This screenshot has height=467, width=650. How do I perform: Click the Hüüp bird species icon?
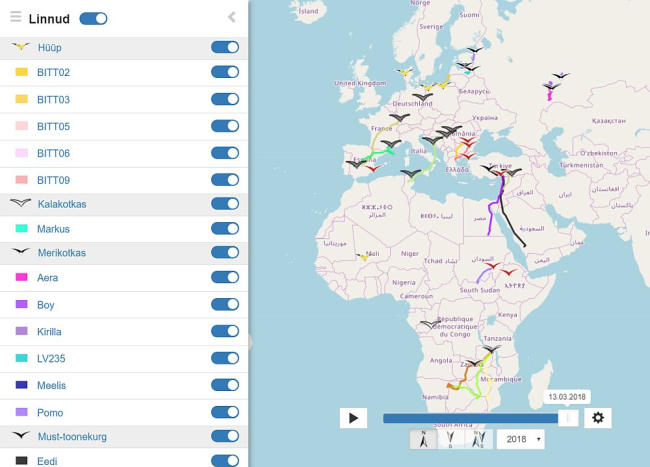point(21,47)
